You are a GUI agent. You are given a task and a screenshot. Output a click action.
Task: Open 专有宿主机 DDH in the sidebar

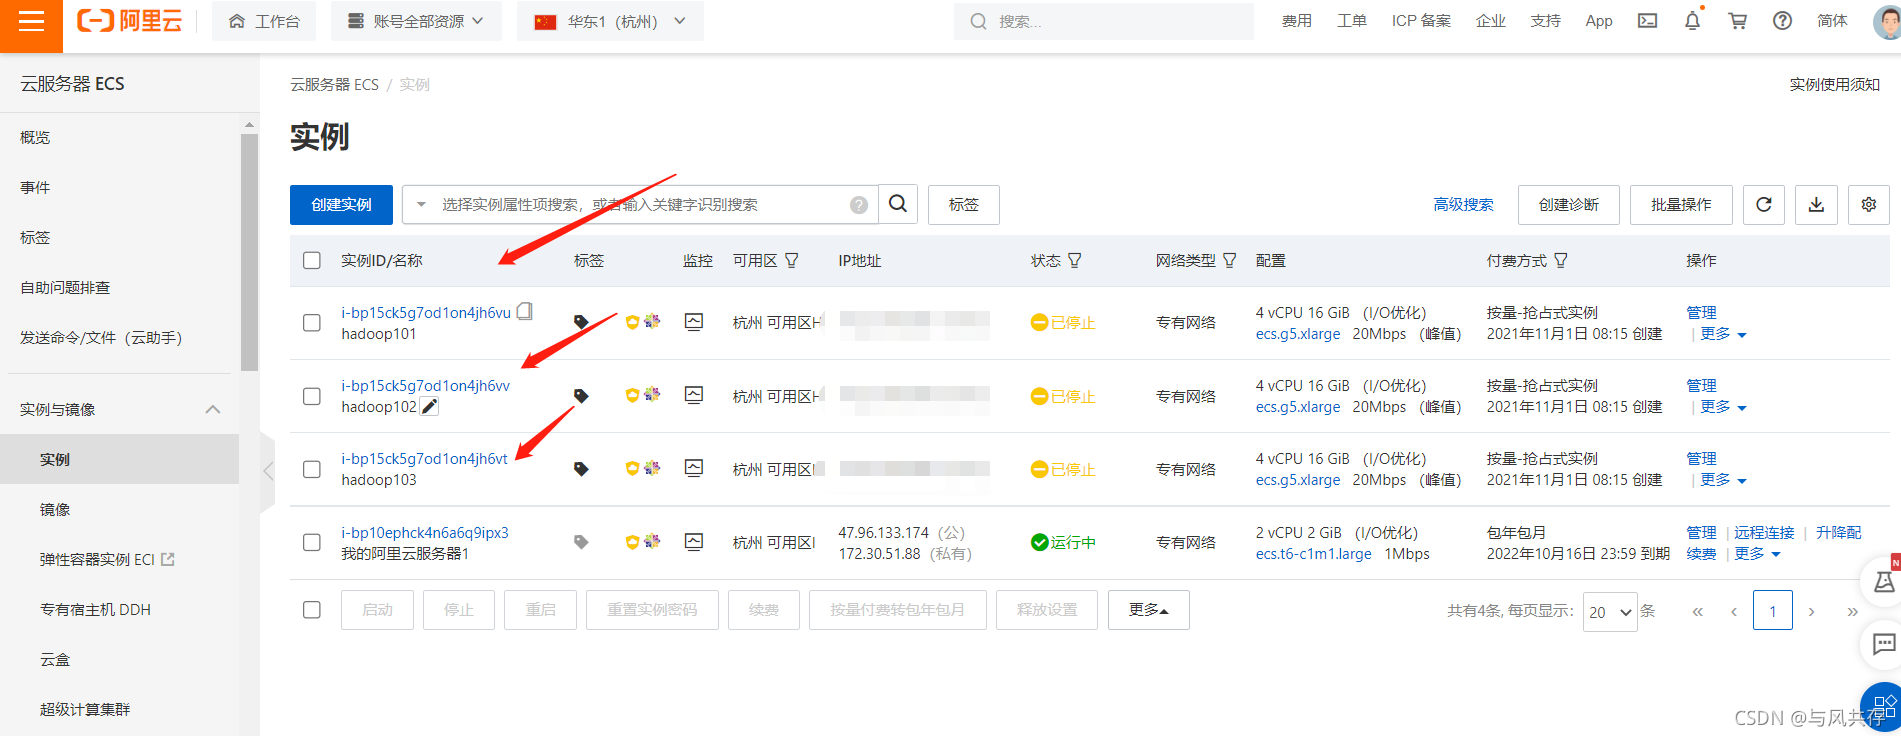[95, 609]
